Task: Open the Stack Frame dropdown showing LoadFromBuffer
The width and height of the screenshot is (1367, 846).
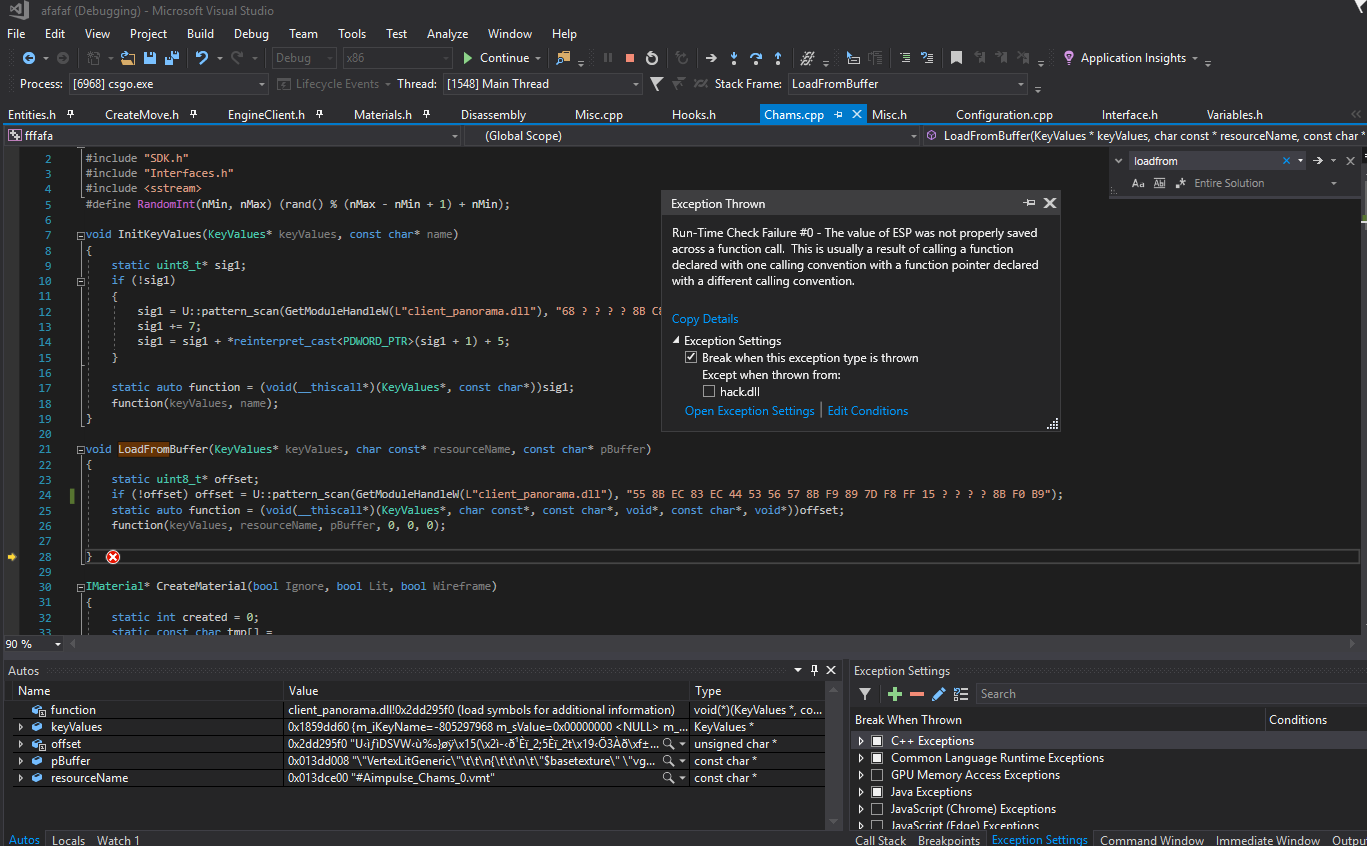Action: coord(1020,84)
